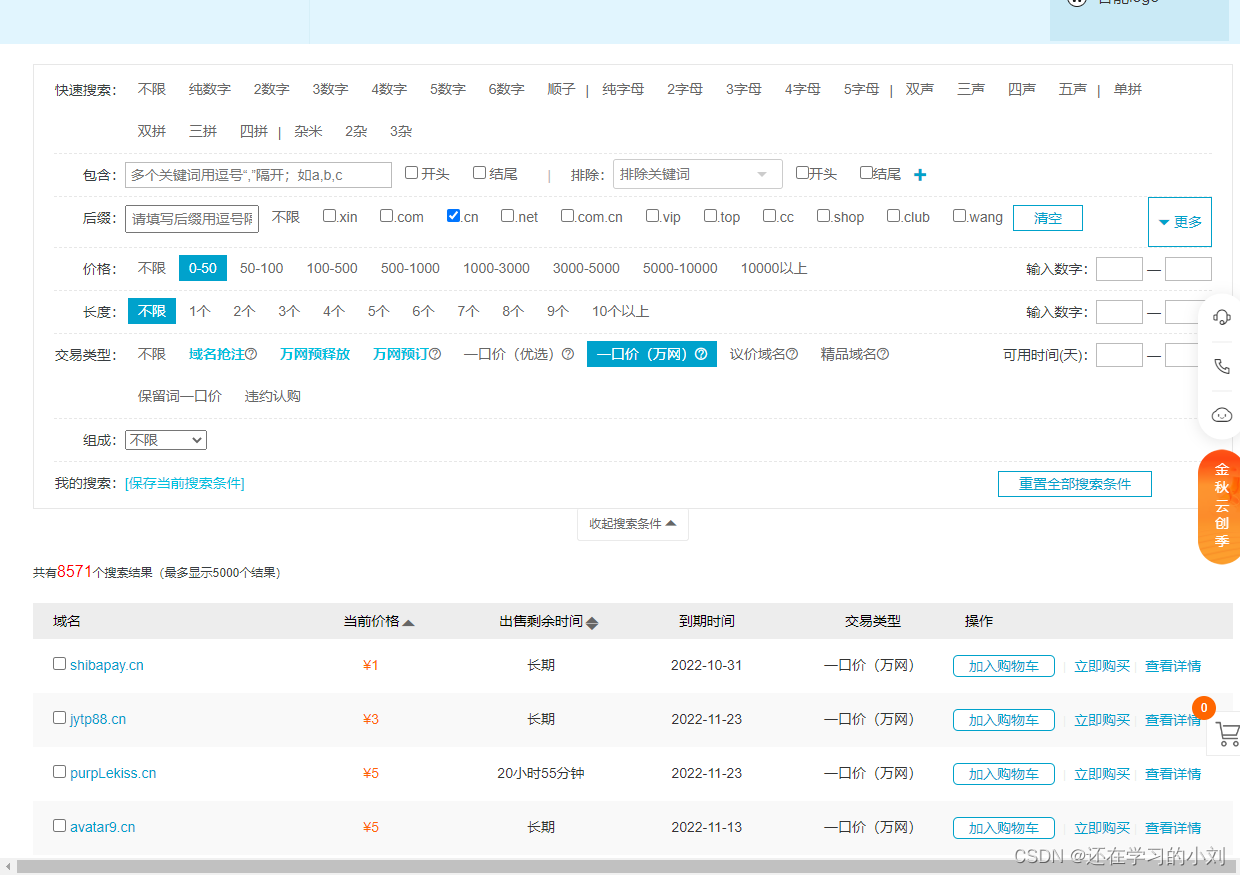Click the phone contact icon

pyautogui.click(x=1221, y=366)
